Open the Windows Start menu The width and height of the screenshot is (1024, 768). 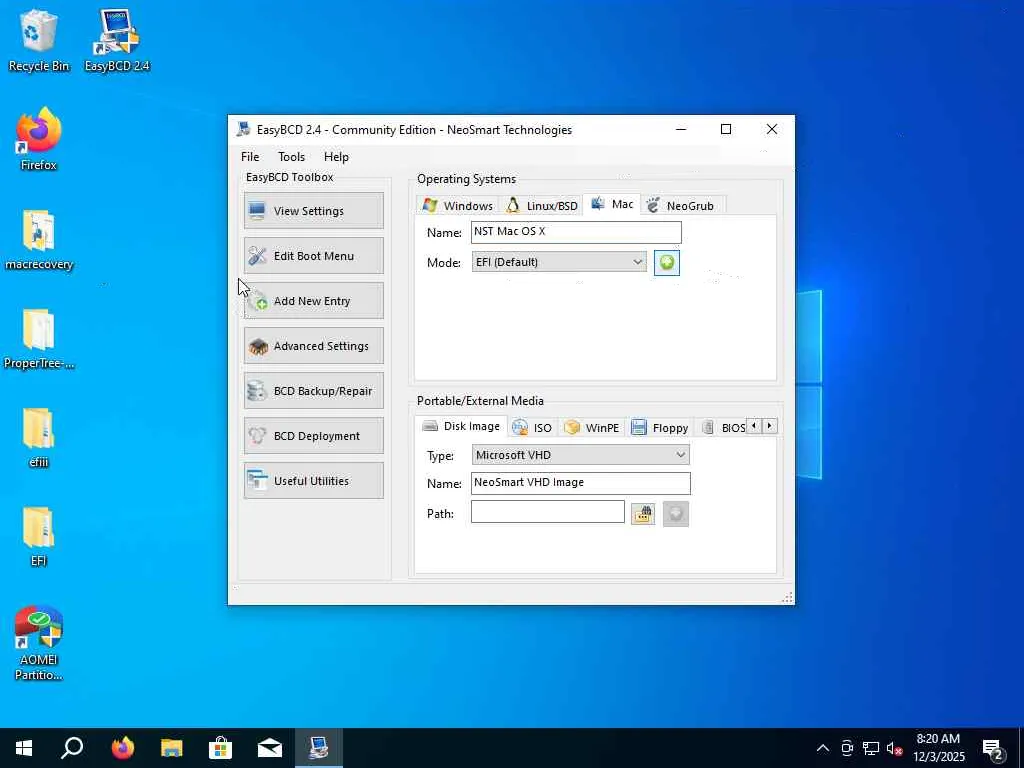(x=24, y=748)
